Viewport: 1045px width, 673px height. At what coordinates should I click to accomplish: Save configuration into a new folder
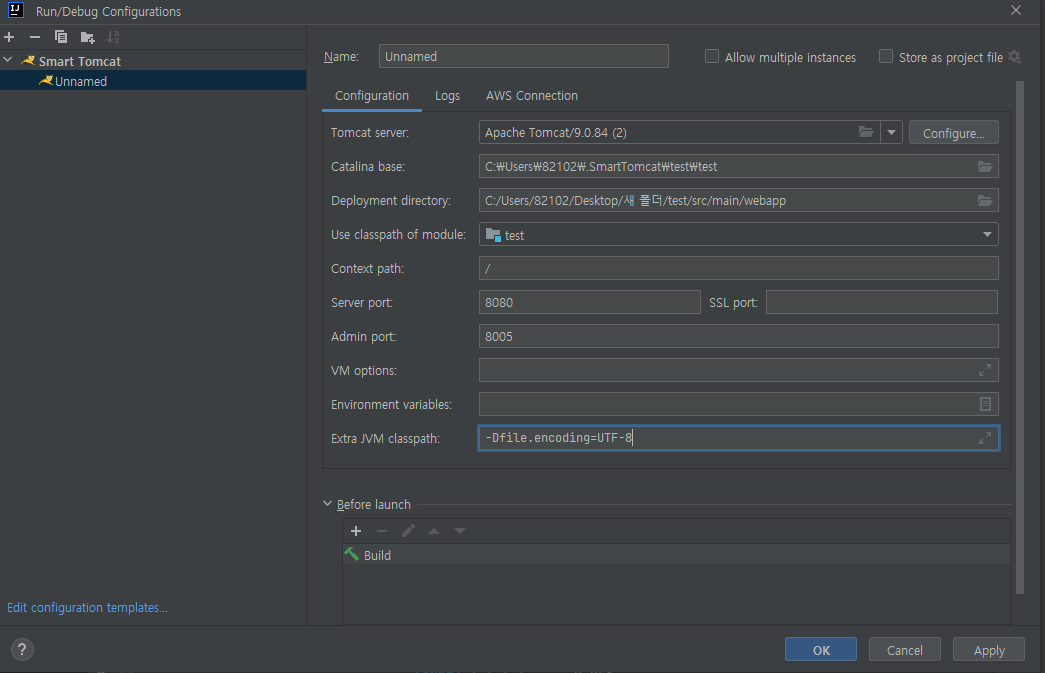point(87,37)
